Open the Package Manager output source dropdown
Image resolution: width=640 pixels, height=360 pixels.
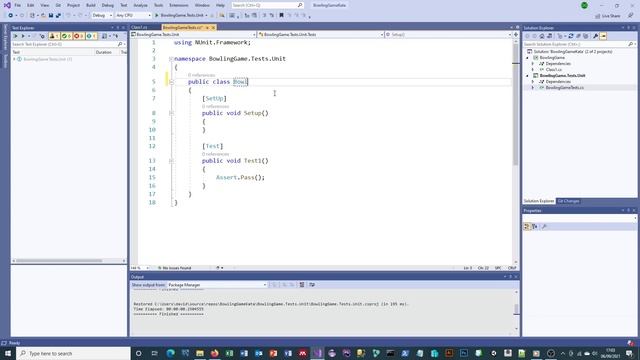point(217,285)
